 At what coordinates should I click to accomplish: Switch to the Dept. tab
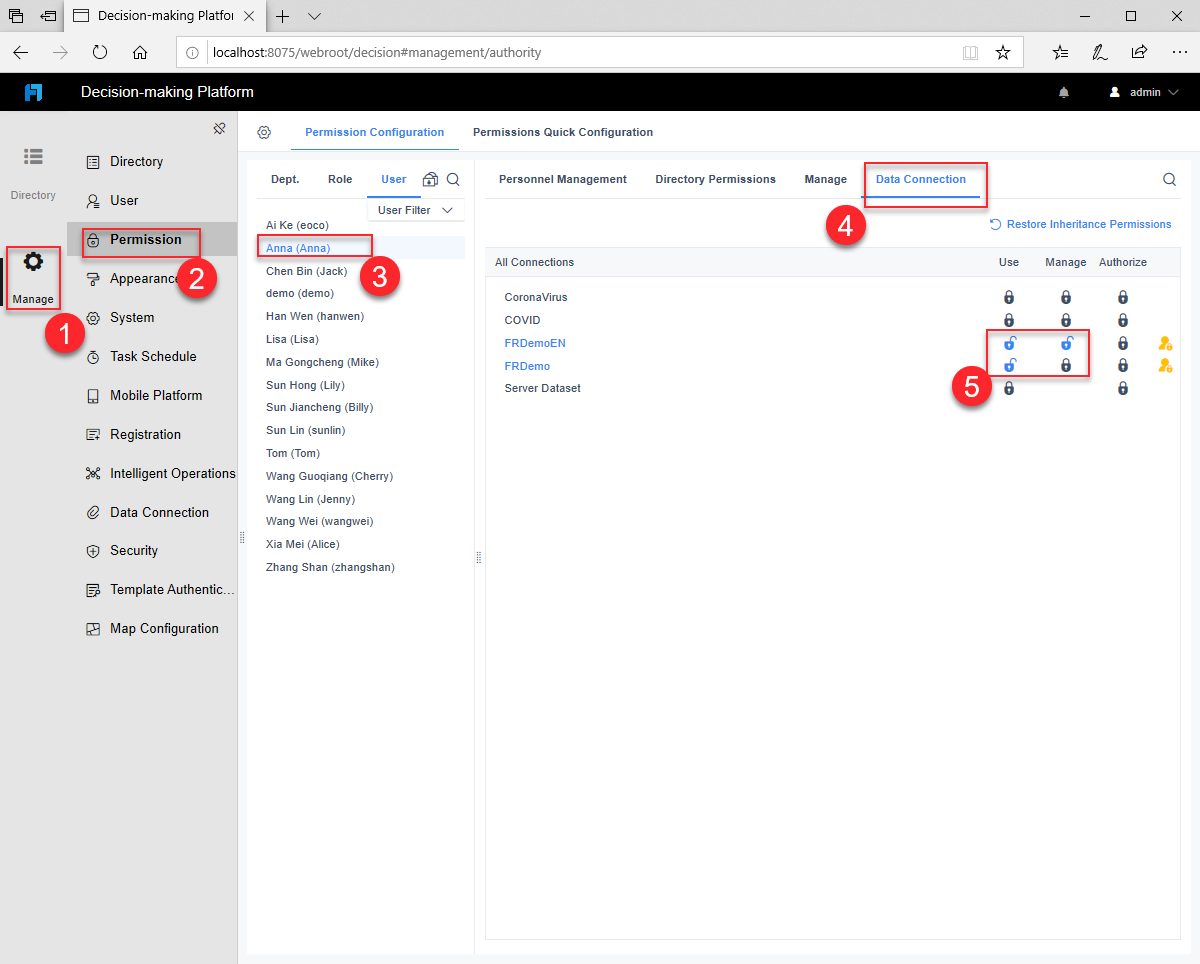point(285,179)
